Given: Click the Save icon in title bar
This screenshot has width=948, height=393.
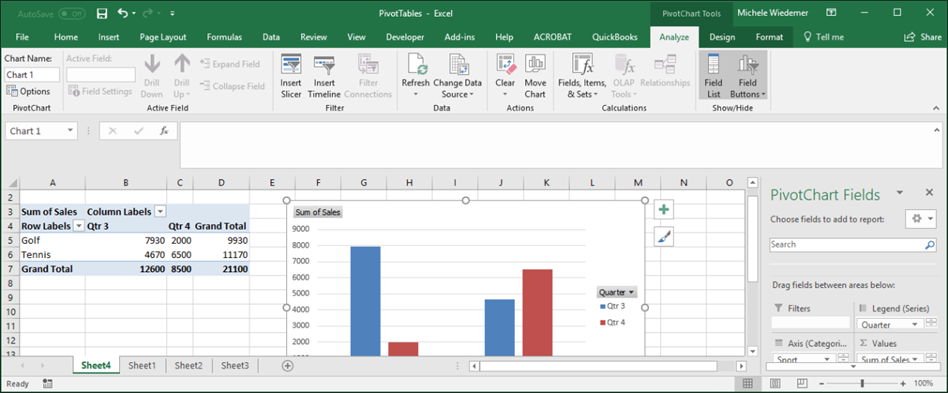Looking at the screenshot, I should point(102,13).
